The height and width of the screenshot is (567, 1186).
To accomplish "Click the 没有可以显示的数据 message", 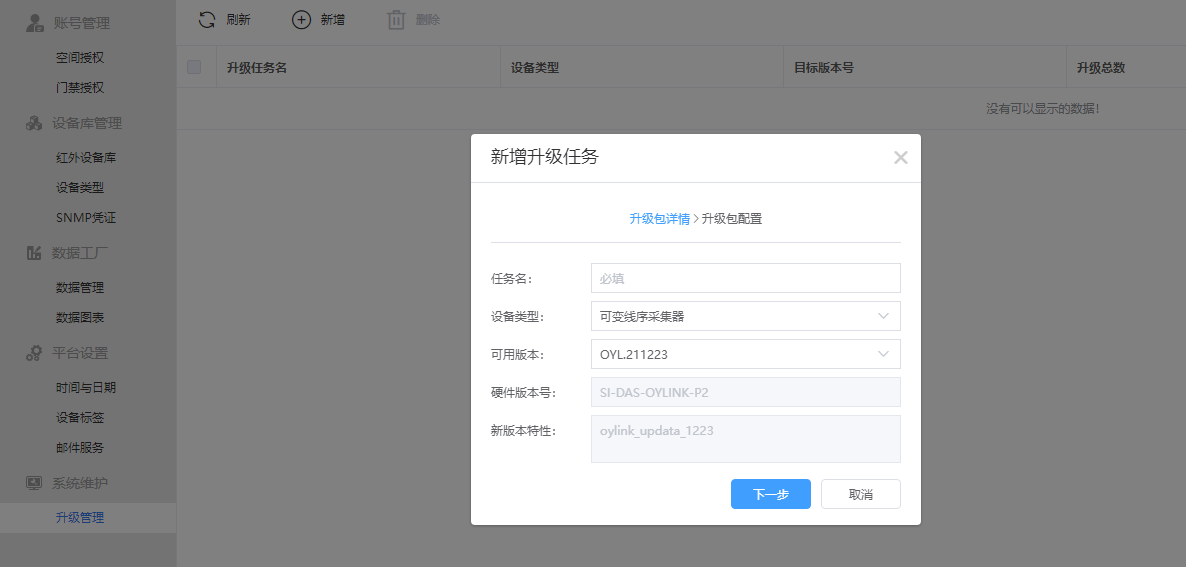I will 1043,109.
